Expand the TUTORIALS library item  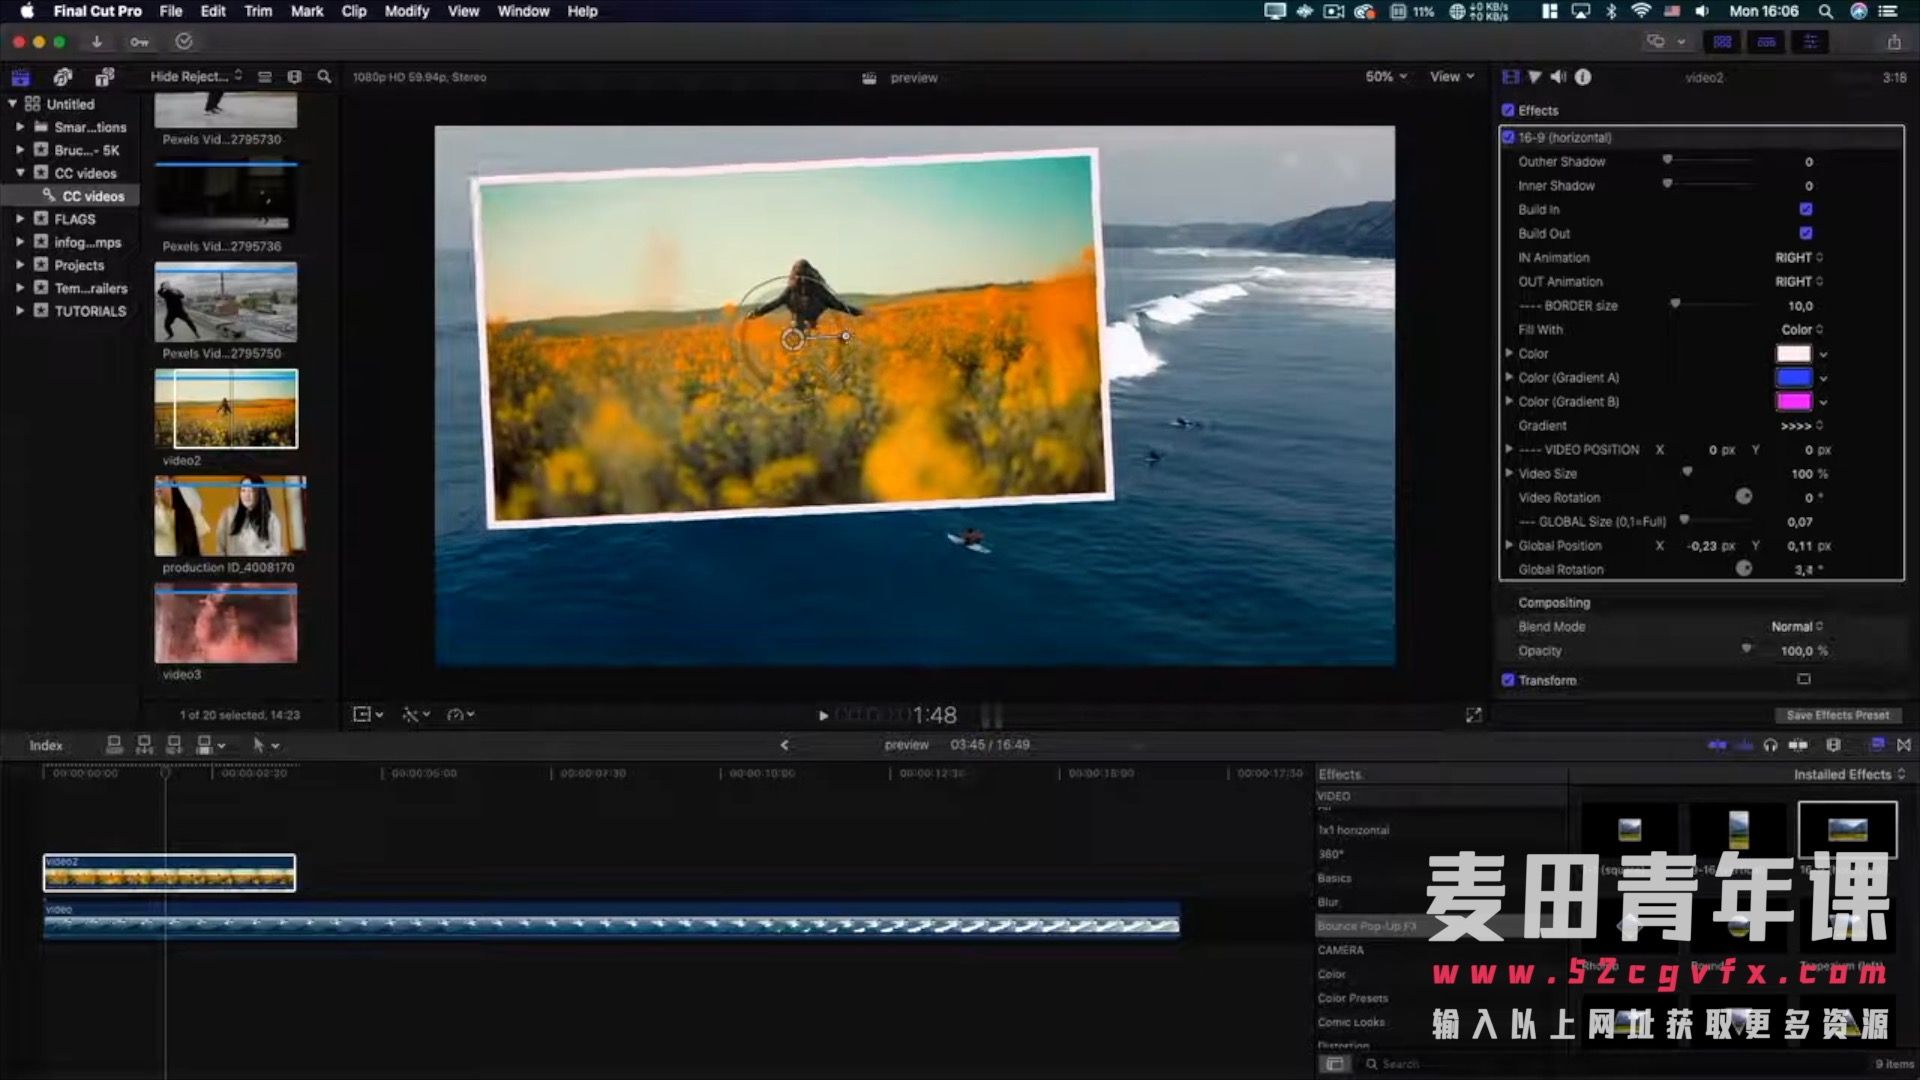[19, 311]
